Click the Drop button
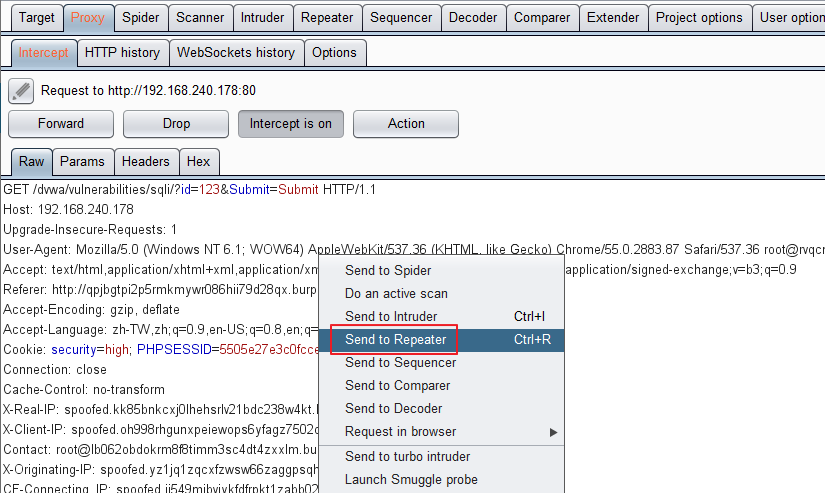This screenshot has height=493, width=825. tap(176, 124)
